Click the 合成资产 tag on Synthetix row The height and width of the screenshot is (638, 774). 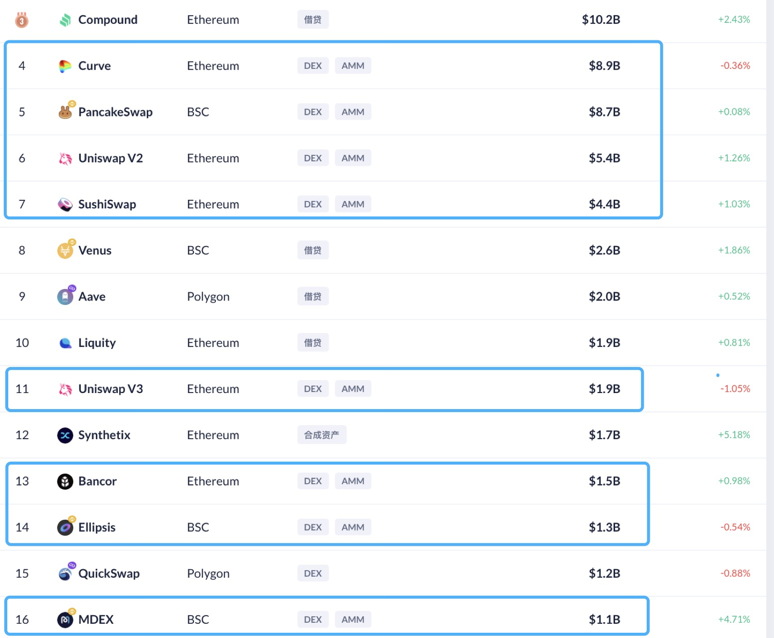click(x=321, y=435)
